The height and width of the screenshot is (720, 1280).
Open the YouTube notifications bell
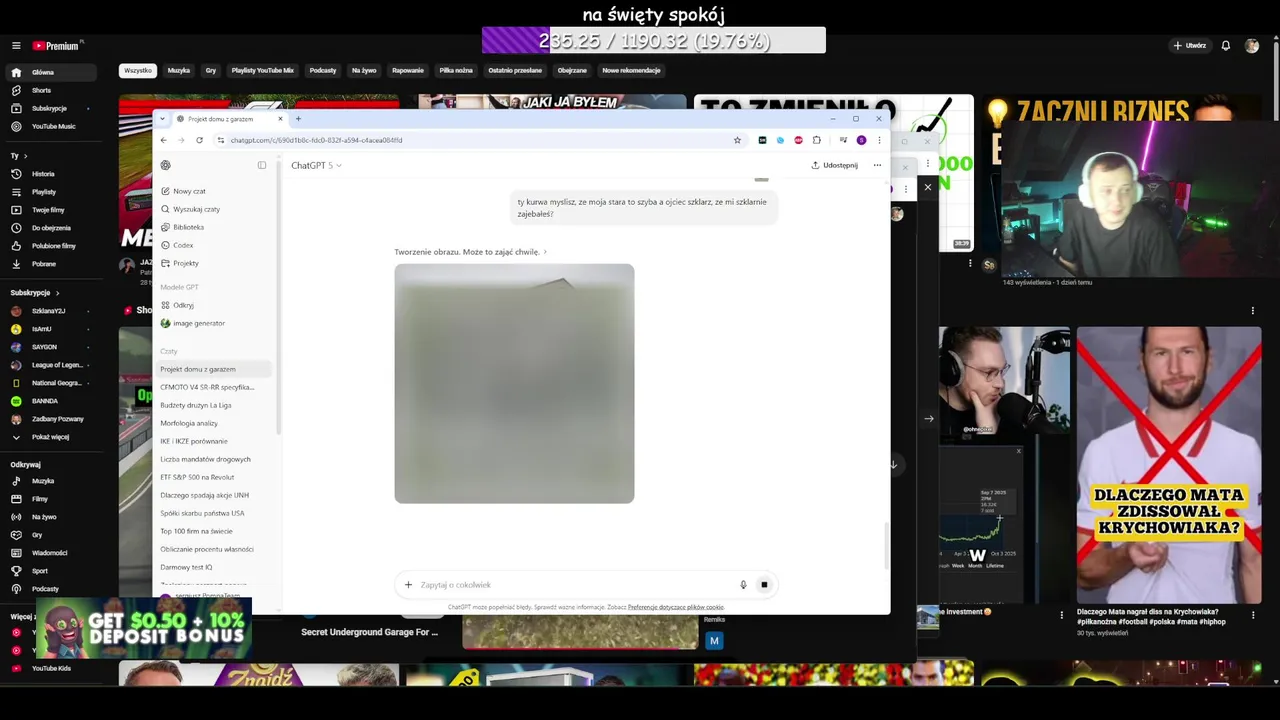click(x=1225, y=46)
